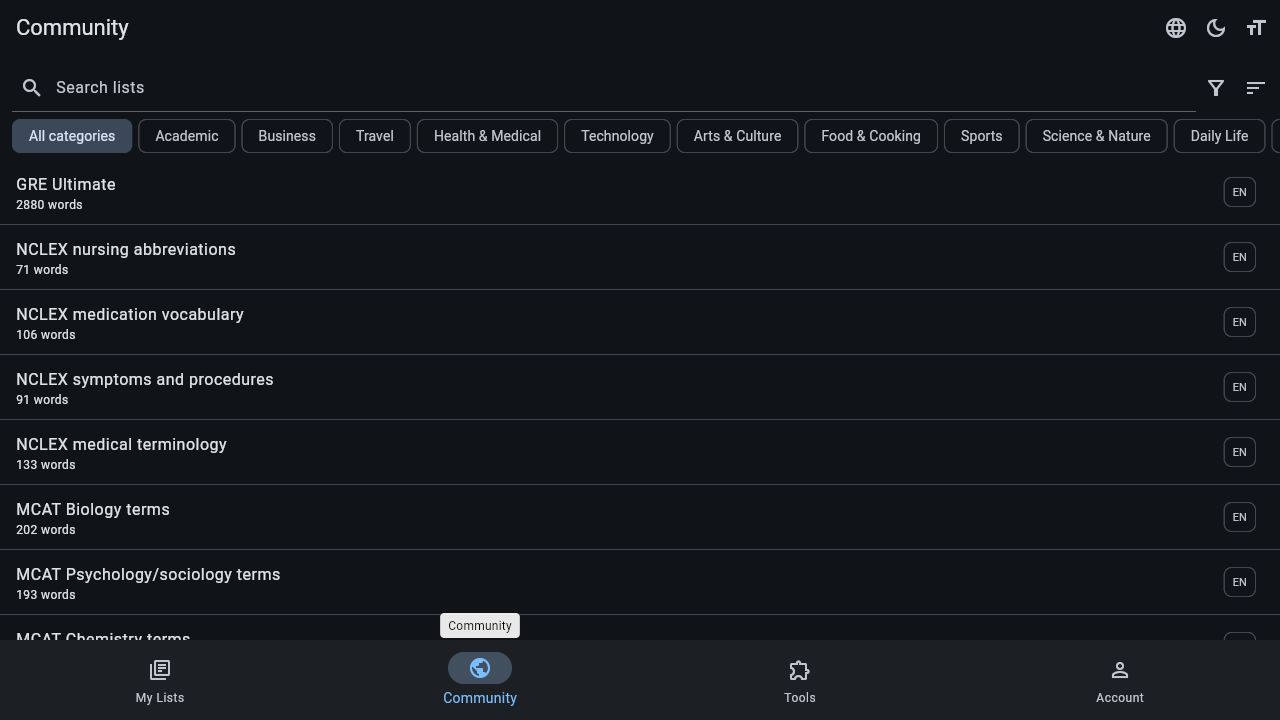This screenshot has width=1280, height=720.
Task: Click EN badge on NCLEX medication vocabulary
Action: click(x=1239, y=322)
